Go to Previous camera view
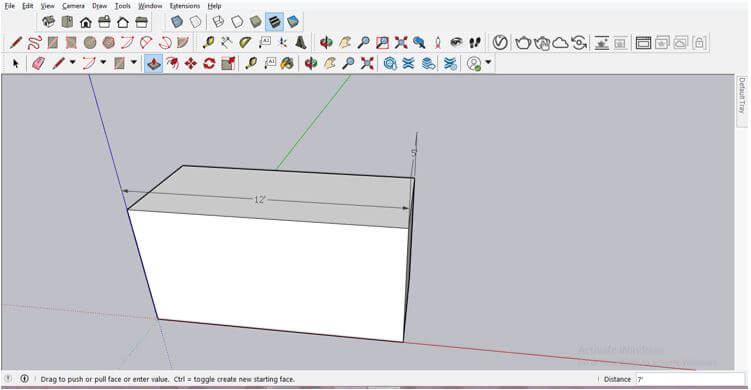 pos(420,43)
